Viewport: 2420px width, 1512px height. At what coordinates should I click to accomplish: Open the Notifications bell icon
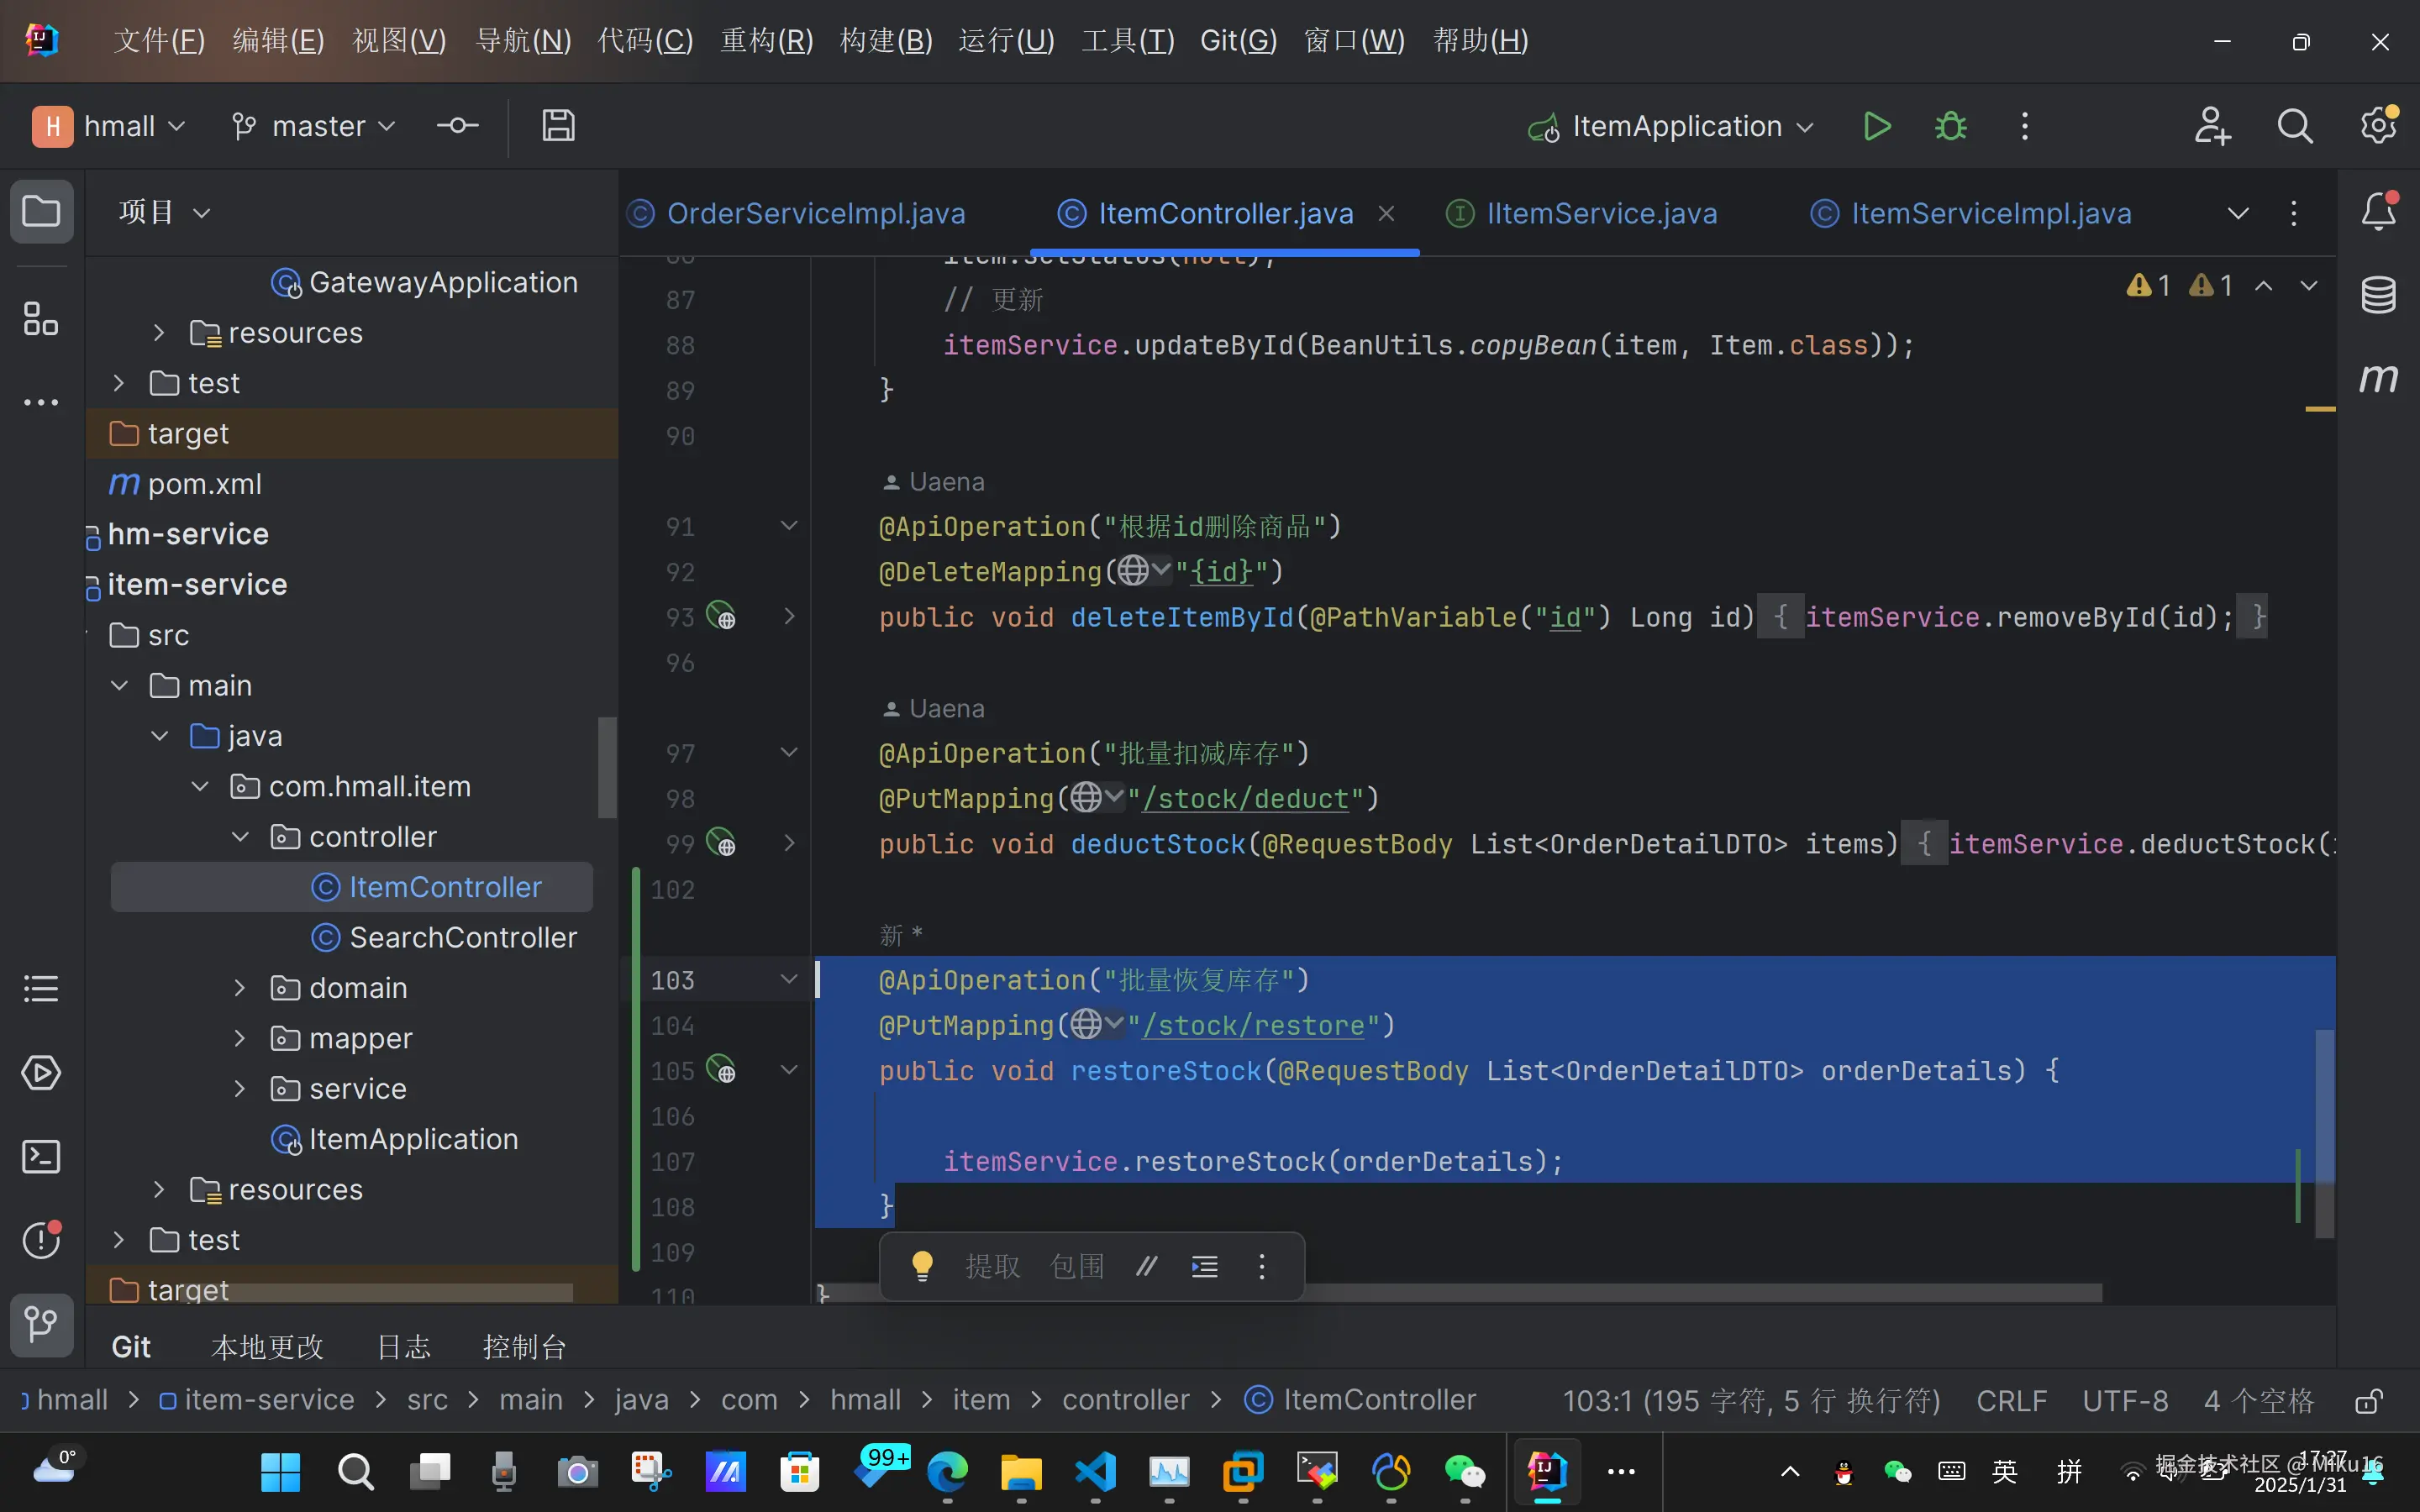click(2378, 212)
